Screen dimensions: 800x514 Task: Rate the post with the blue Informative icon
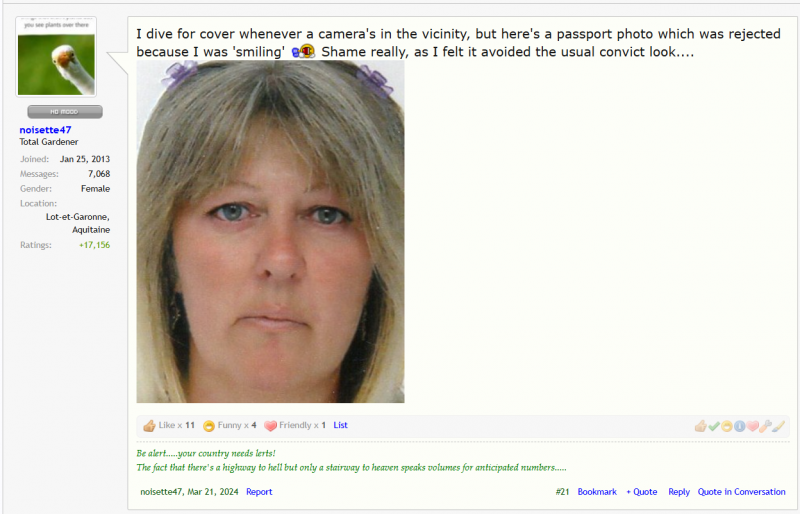[739, 426]
